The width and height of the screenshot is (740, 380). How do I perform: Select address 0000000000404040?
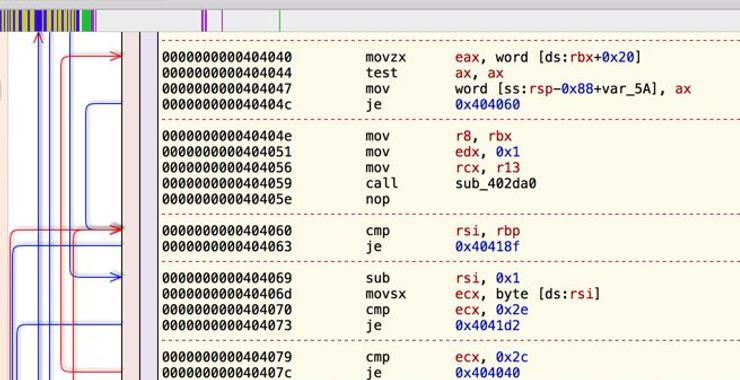tap(227, 57)
